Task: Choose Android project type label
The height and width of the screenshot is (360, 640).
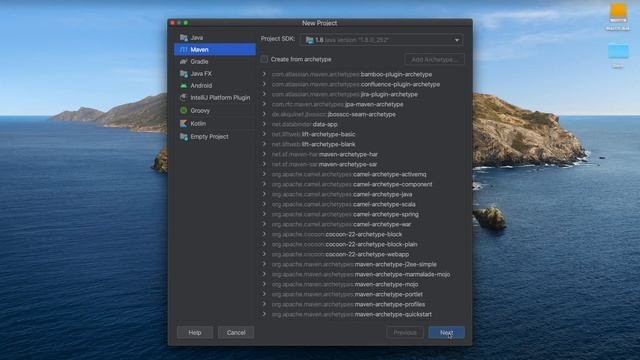Action: pyautogui.click(x=201, y=86)
